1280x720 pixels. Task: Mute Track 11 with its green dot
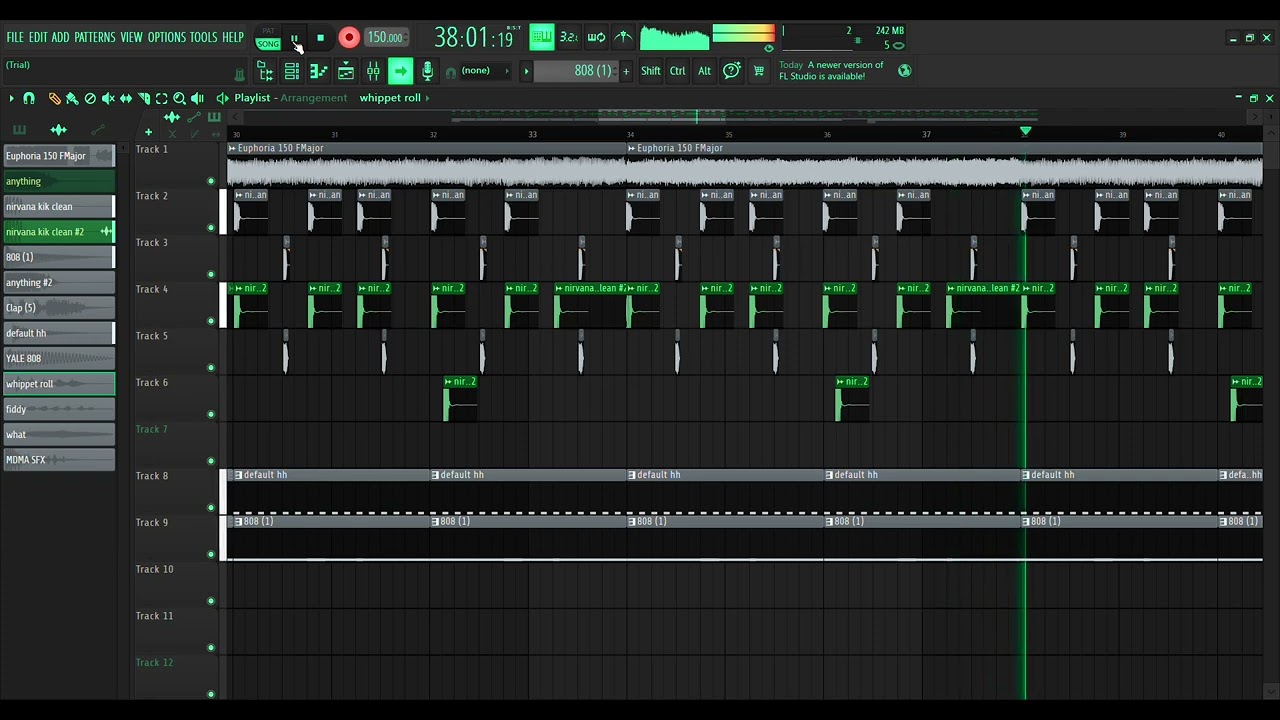pyautogui.click(x=210, y=647)
